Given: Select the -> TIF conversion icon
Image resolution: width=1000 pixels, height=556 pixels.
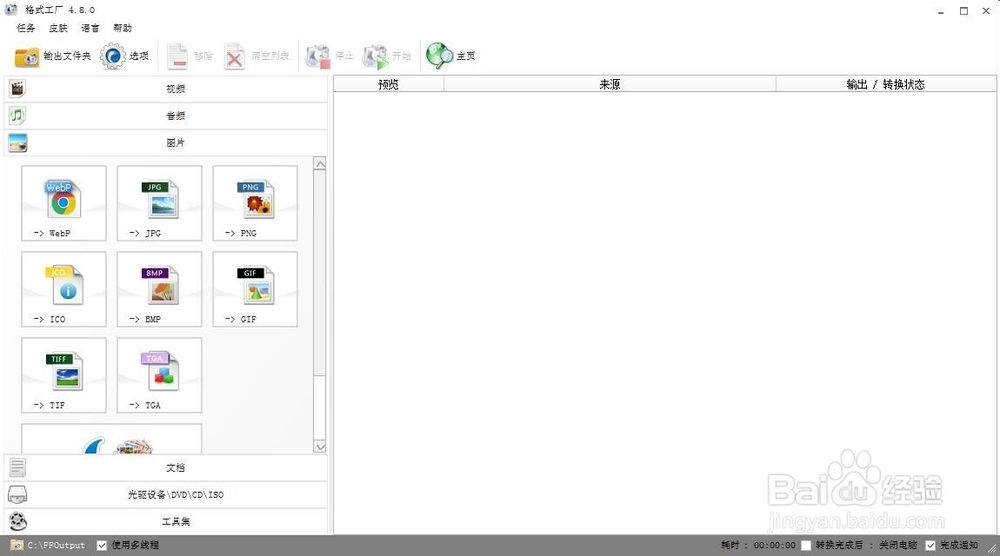Looking at the screenshot, I should [x=64, y=376].
